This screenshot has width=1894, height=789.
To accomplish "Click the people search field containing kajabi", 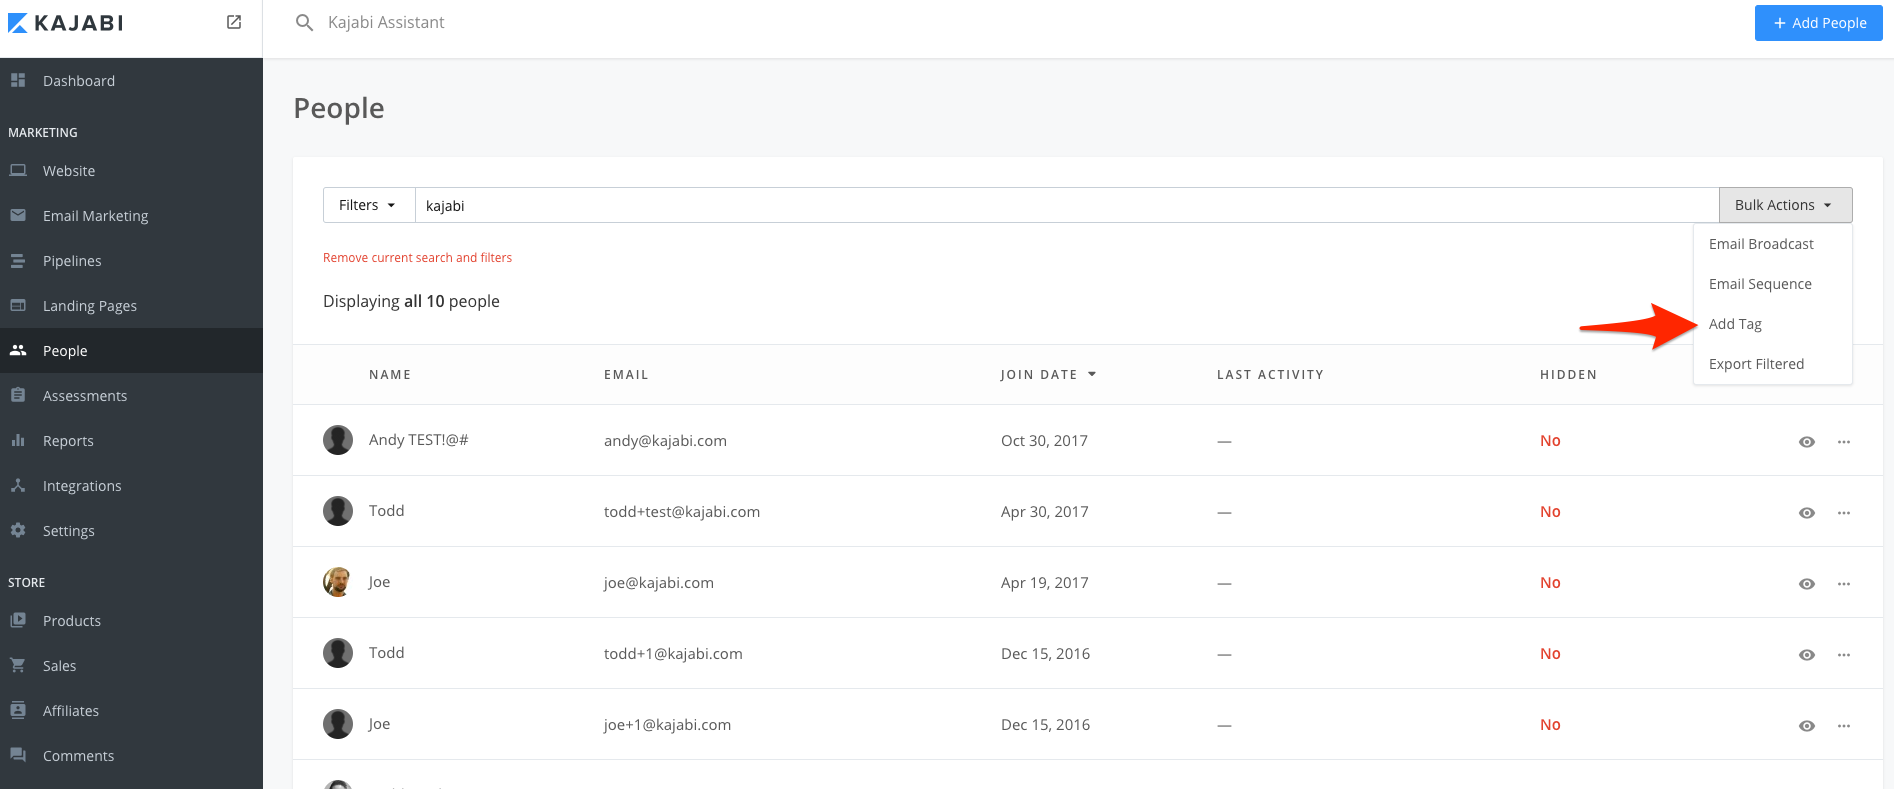I will click(1066, 205).
